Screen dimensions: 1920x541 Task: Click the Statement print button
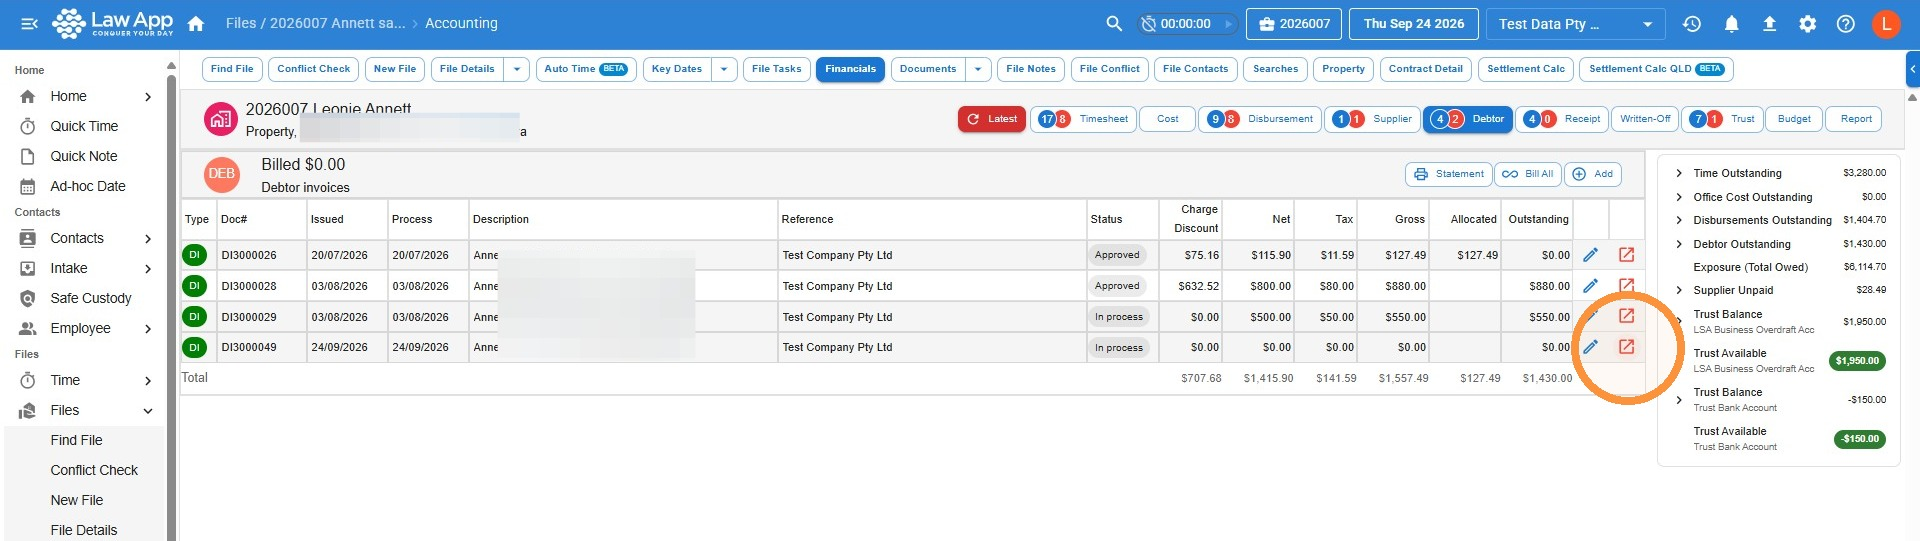[x=1449, y=174]
